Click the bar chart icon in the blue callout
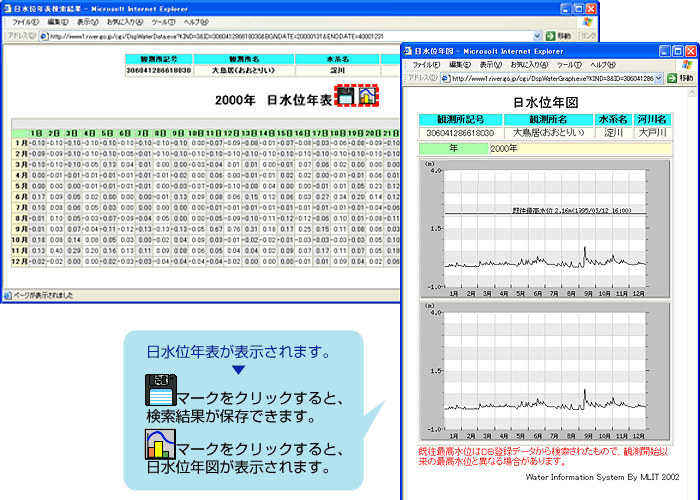The image size is (700, 500). (160, 444)
